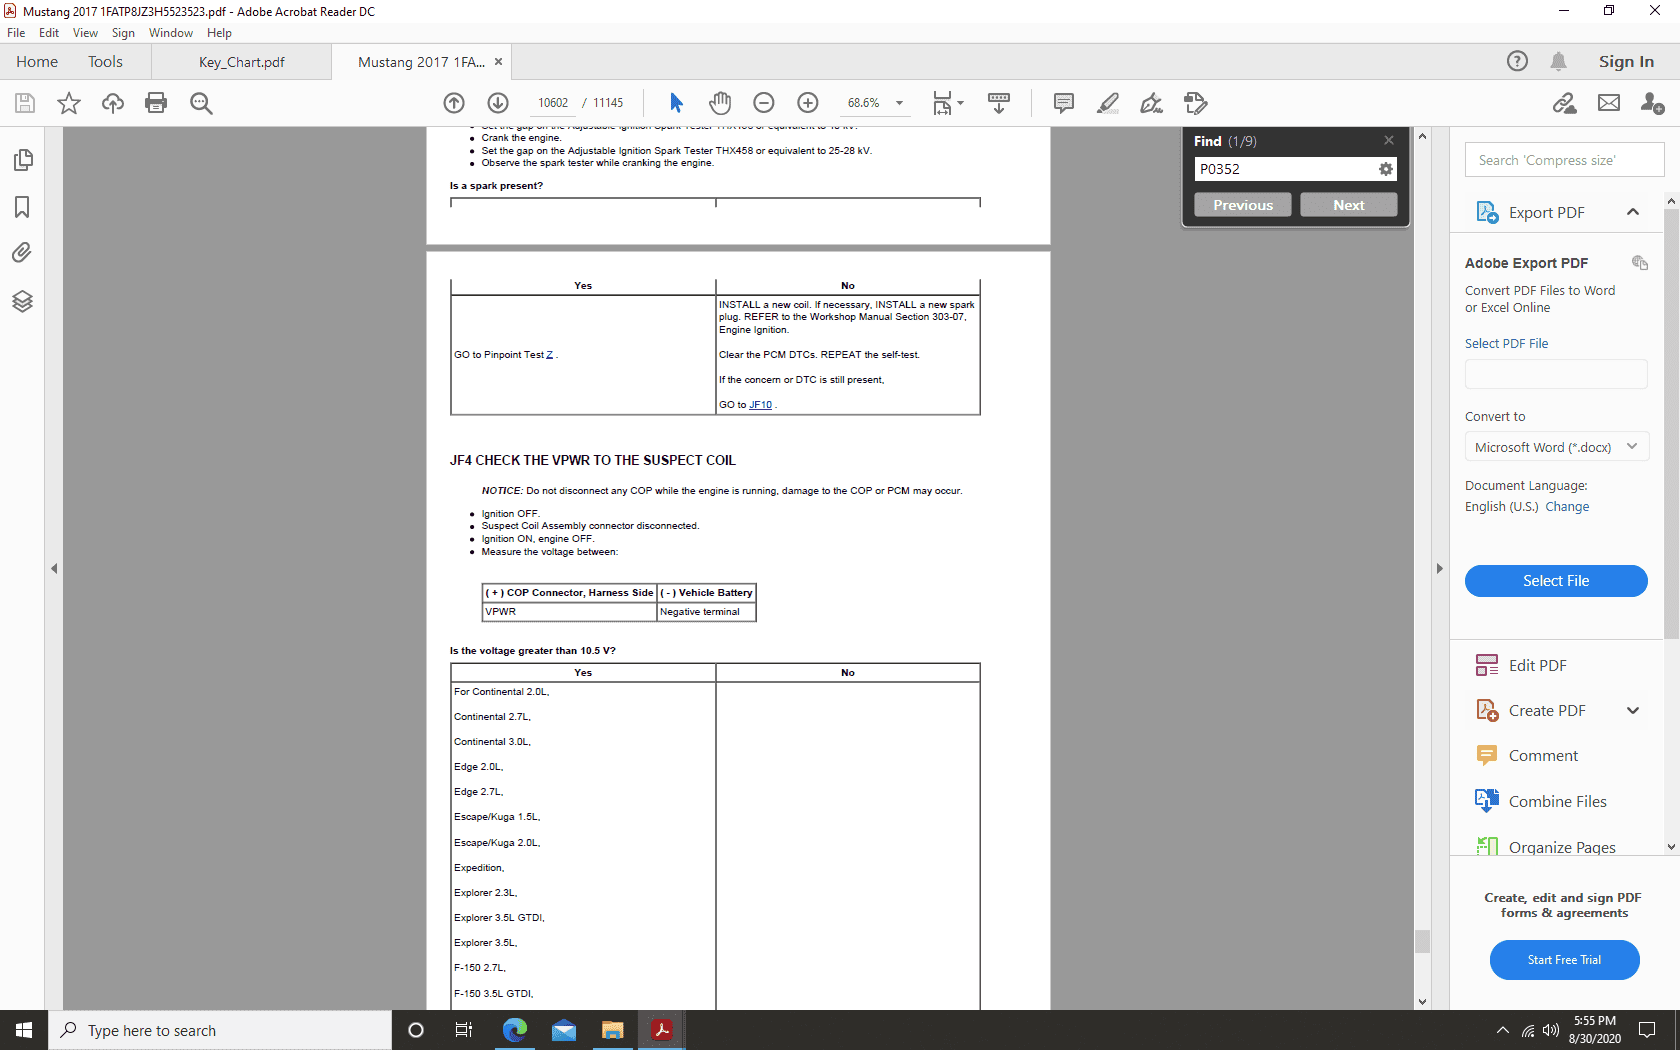Bookmark file with star icon
1680x1050 pixels.
[69, 103]
